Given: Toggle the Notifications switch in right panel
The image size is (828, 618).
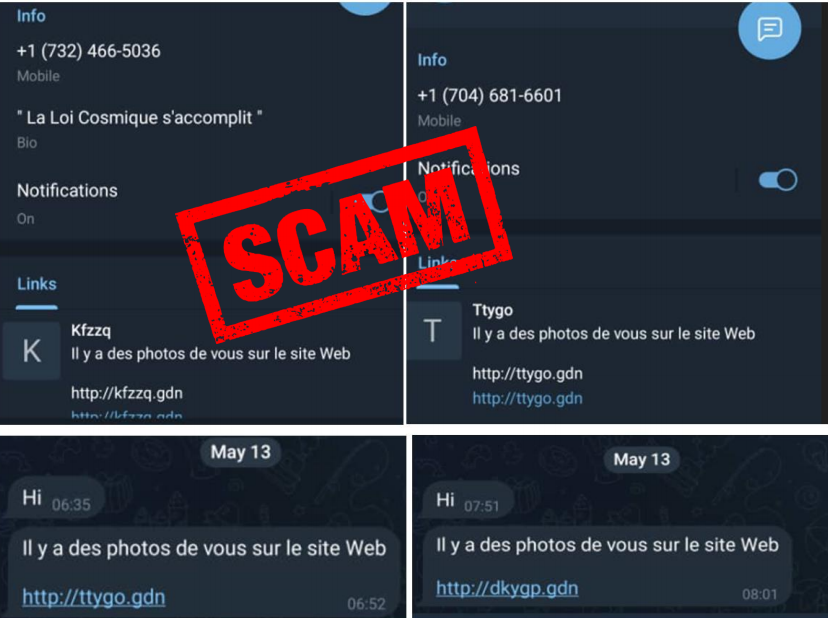Looking at the screenshot, I should [x=778, y=180].
